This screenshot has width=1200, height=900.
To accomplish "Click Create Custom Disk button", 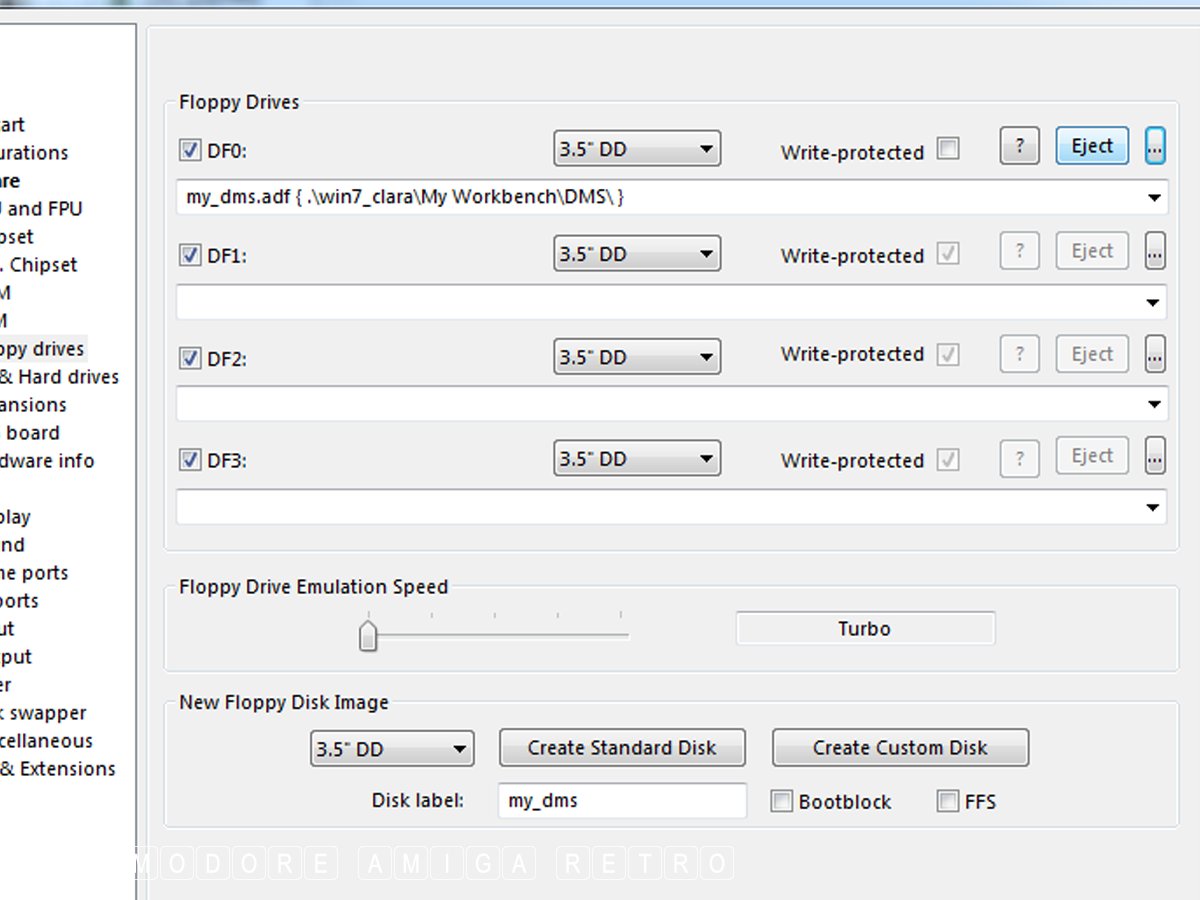I will click(x=900, y=748).
